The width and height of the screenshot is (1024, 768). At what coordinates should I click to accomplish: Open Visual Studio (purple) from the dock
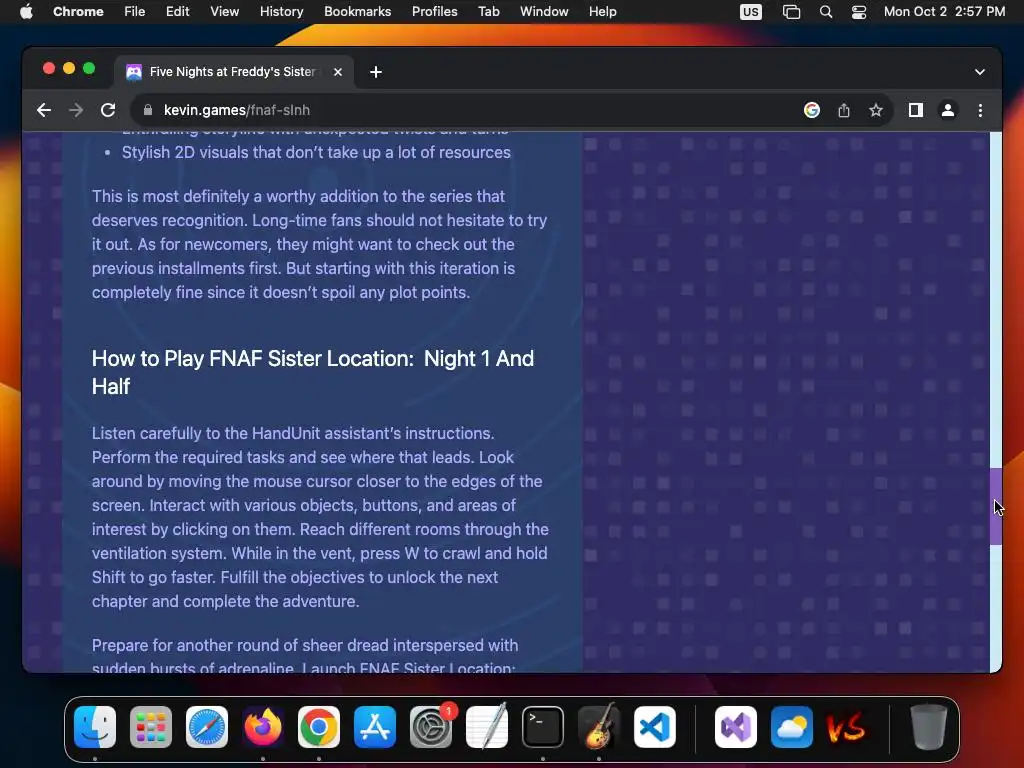(736, 727)
